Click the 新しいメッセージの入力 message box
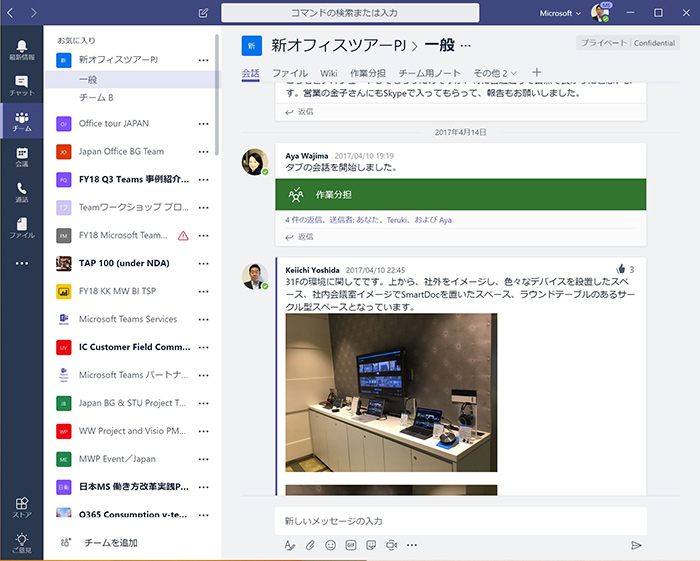 click(461, 521)
